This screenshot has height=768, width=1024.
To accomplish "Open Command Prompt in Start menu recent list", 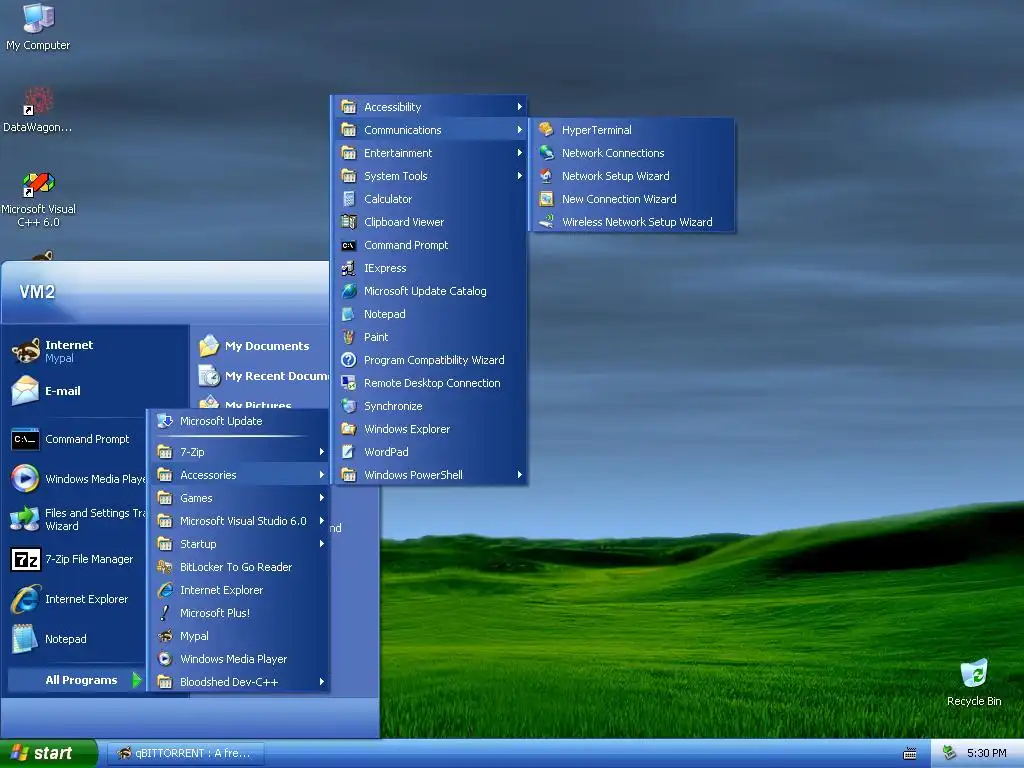I will [x=76, y=440].
